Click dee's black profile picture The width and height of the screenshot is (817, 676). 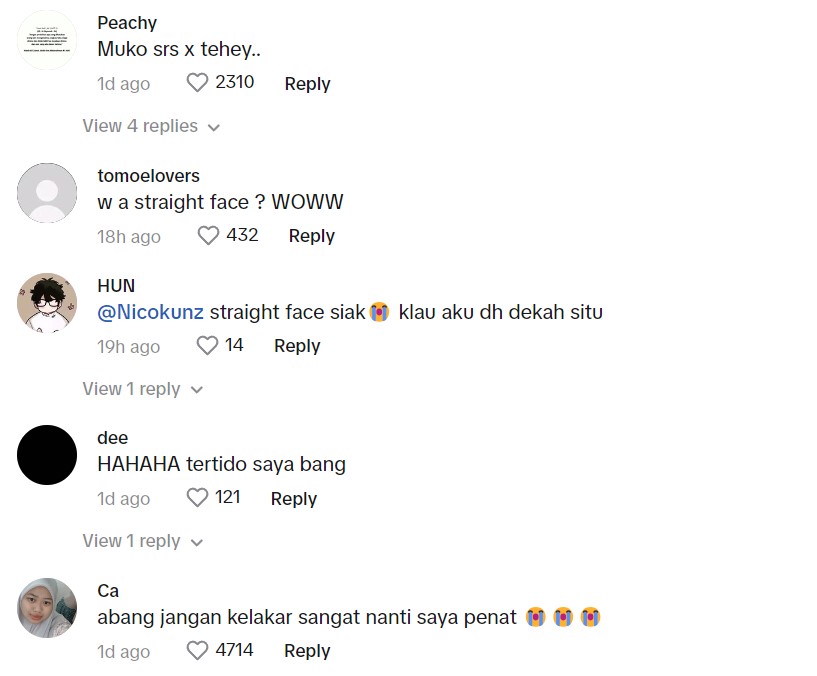(47, 455)
